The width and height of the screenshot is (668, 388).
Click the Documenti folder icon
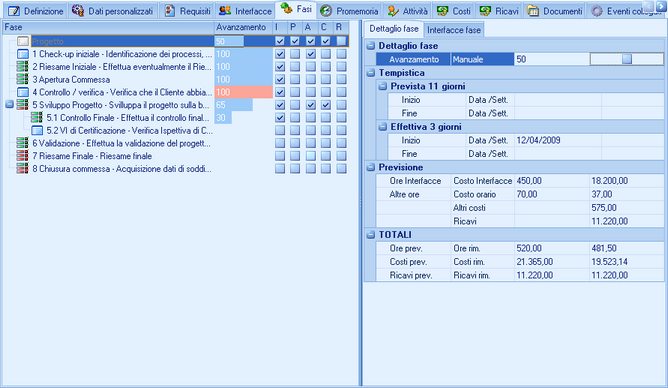533,11
